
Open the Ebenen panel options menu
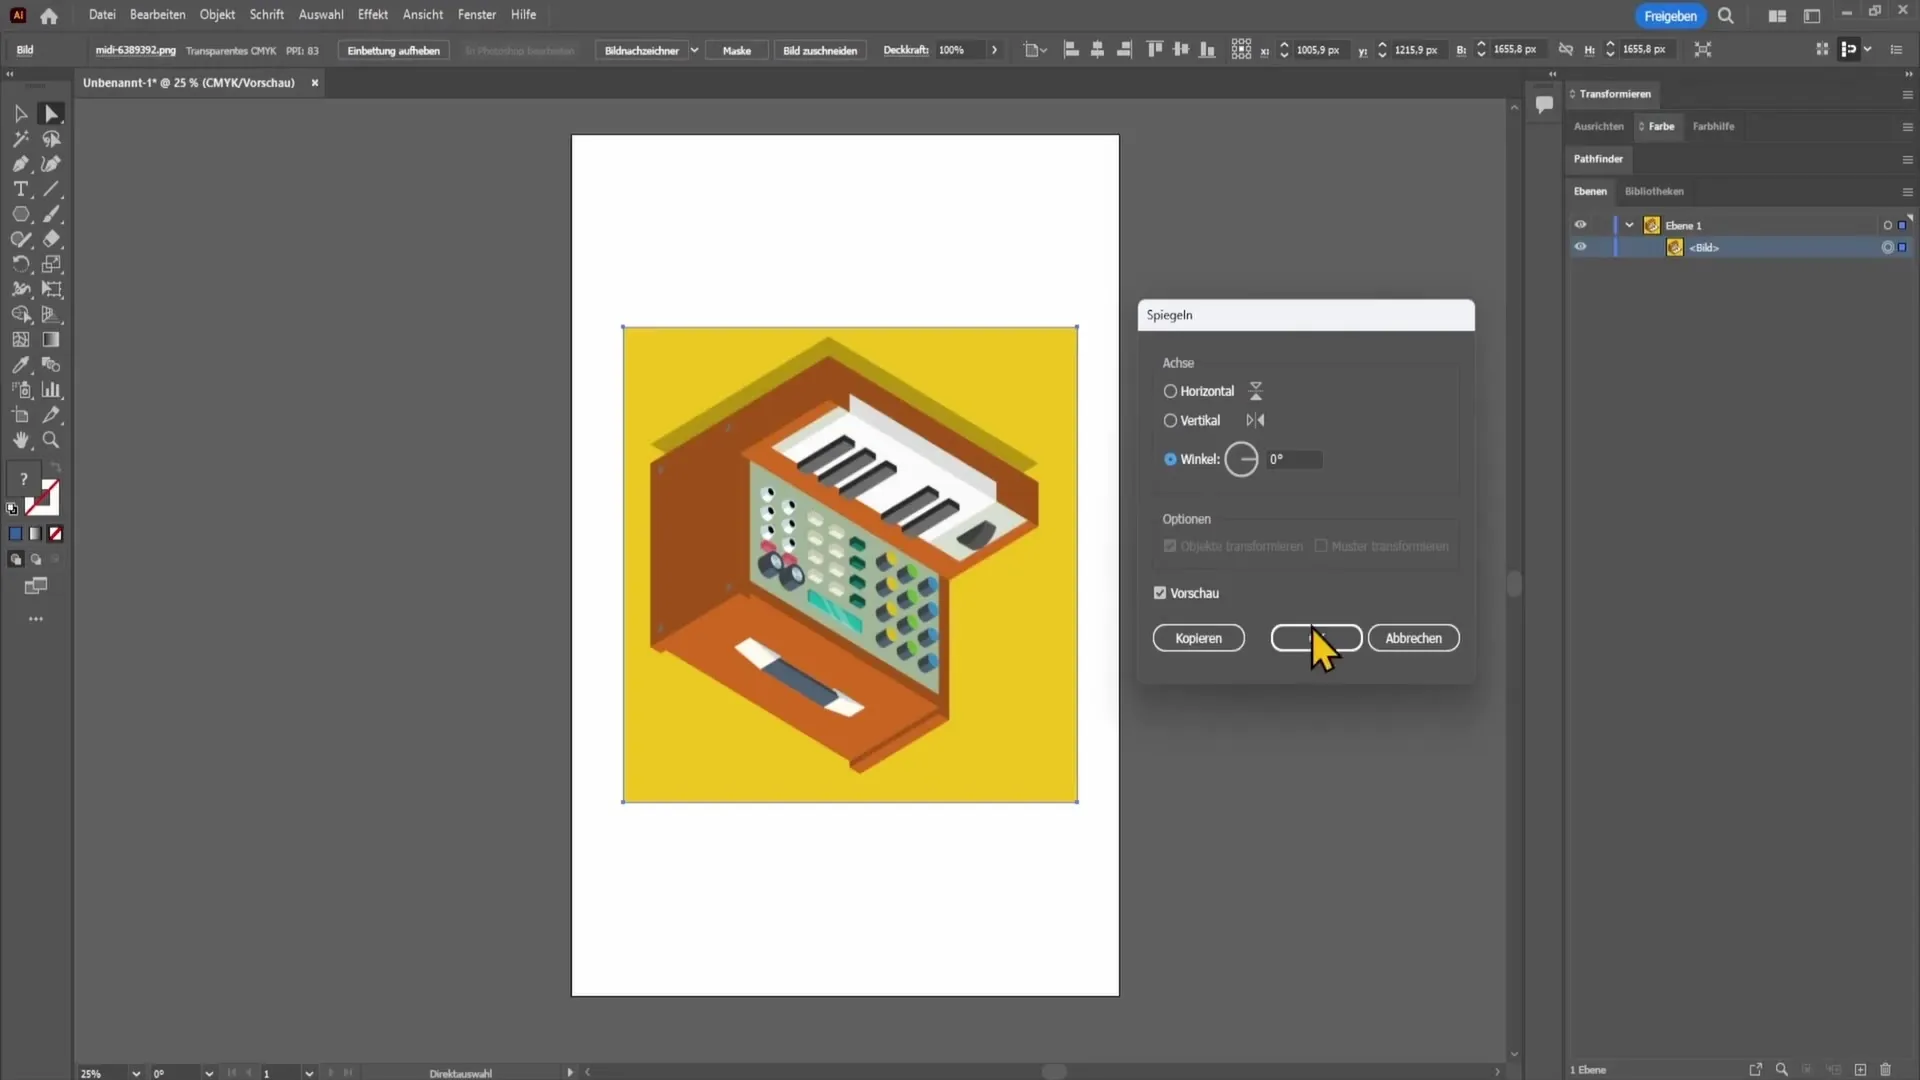coord(1907,192)
